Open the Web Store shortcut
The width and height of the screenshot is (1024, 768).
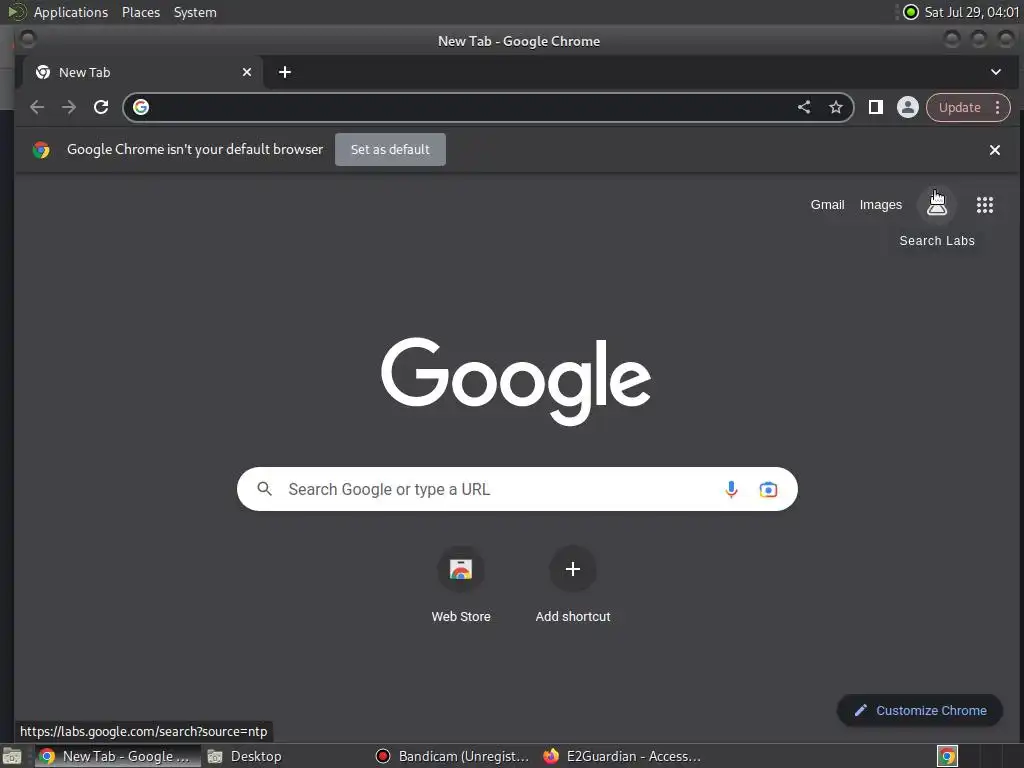click(461, 584)
